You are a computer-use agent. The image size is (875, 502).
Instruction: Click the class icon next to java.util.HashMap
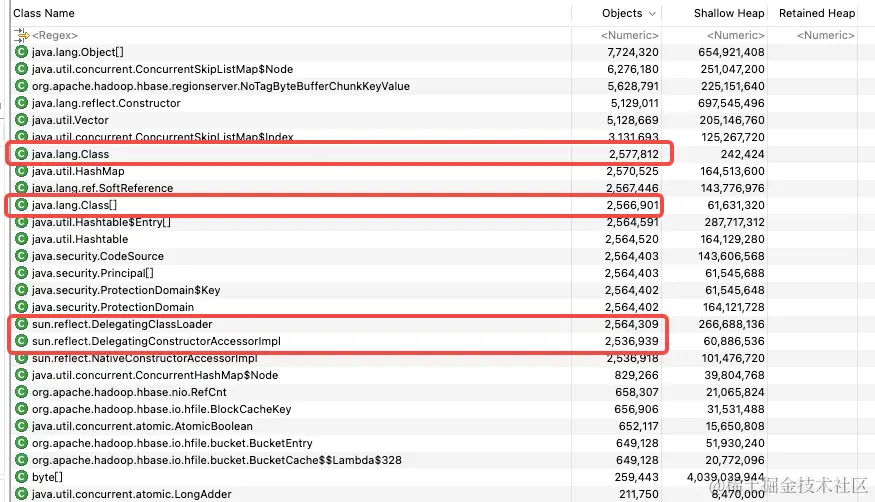[x=21, y=171]
